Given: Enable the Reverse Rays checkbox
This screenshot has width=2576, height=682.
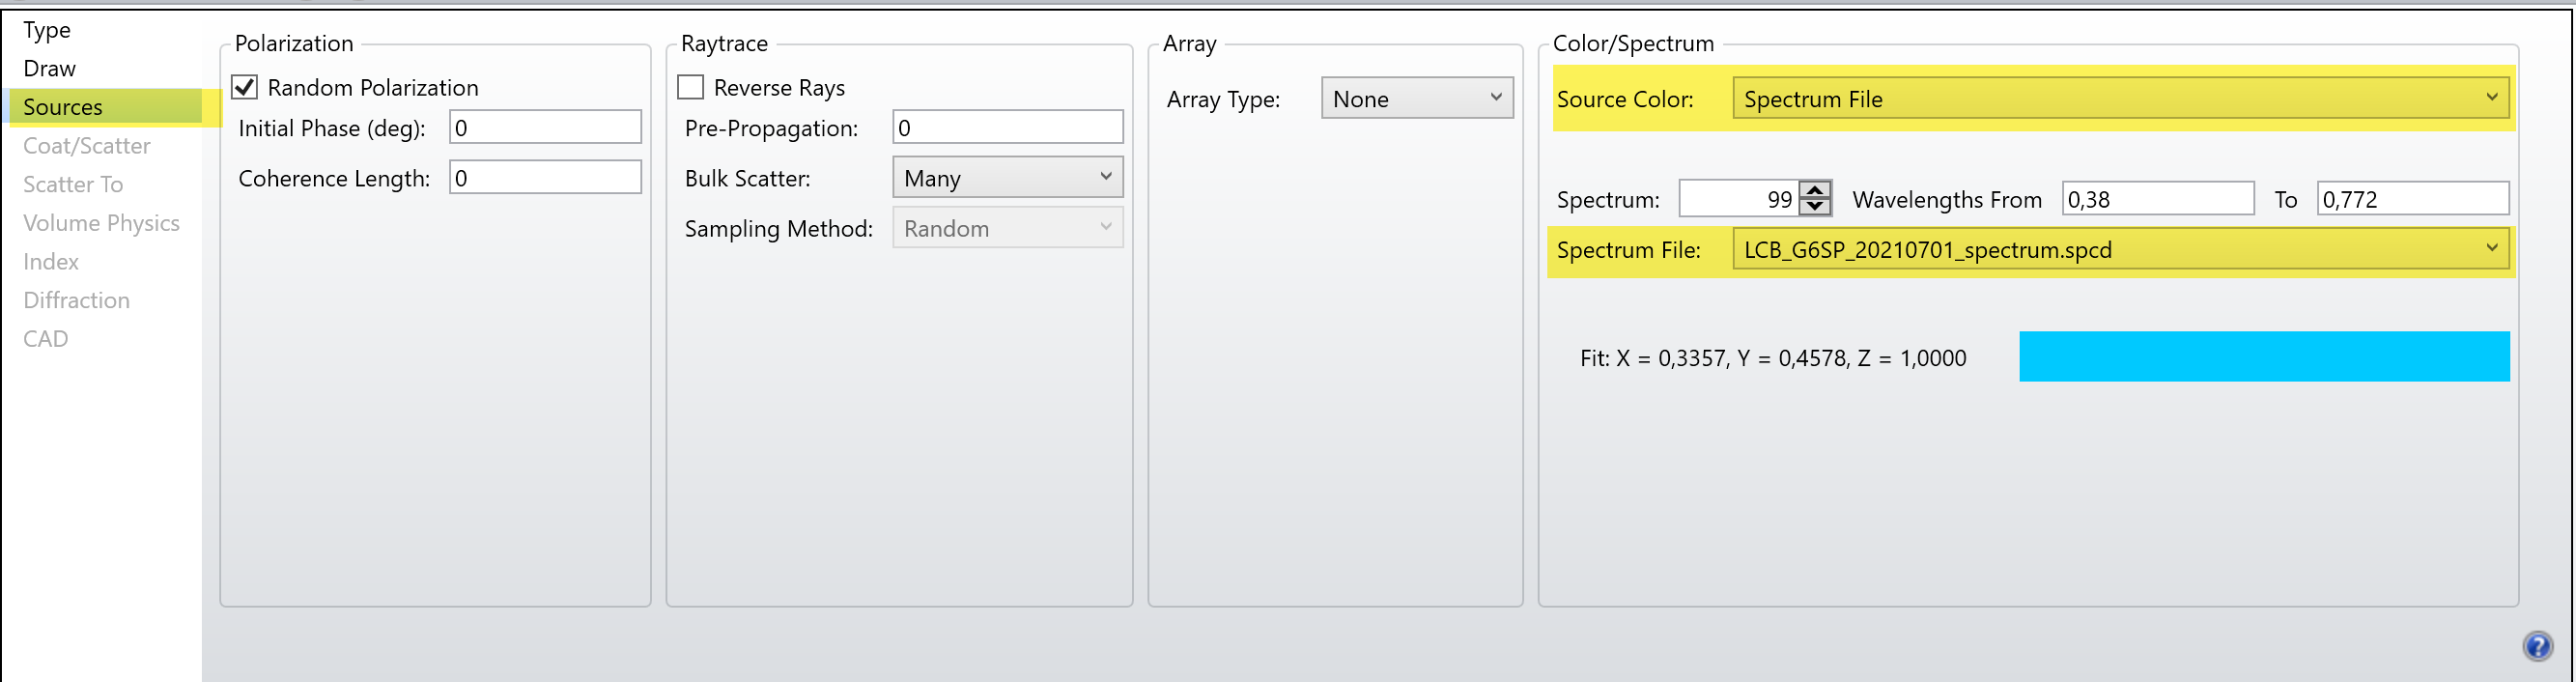Looking at the screenshot, I should (691, 87).
